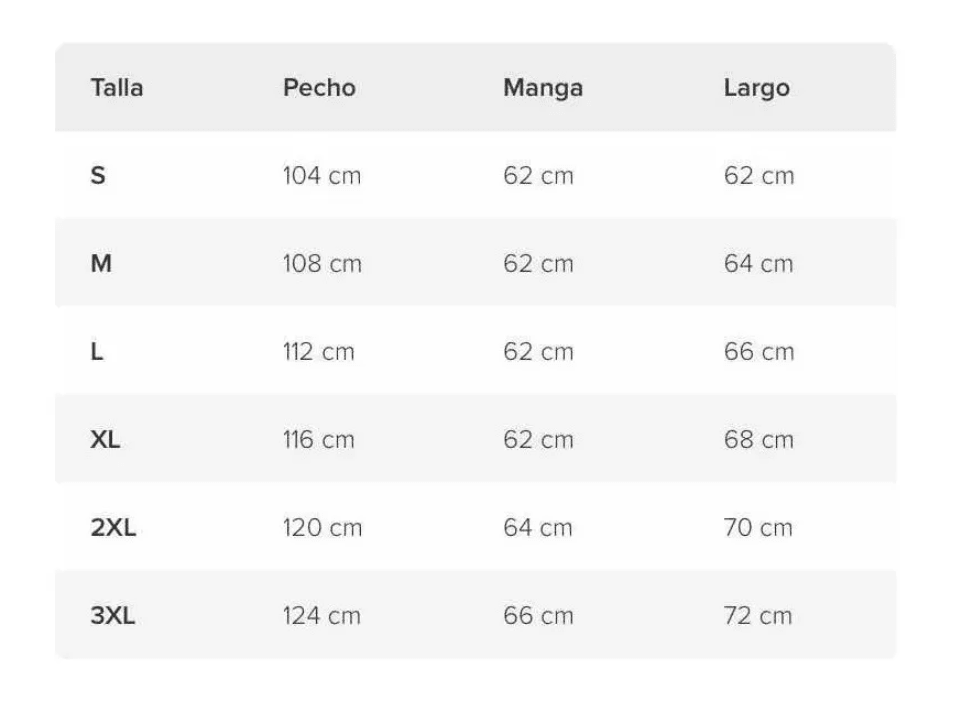Click the 116 cm chest value
Viewport: 962px width, 712px height.
(x=318, y=440)
